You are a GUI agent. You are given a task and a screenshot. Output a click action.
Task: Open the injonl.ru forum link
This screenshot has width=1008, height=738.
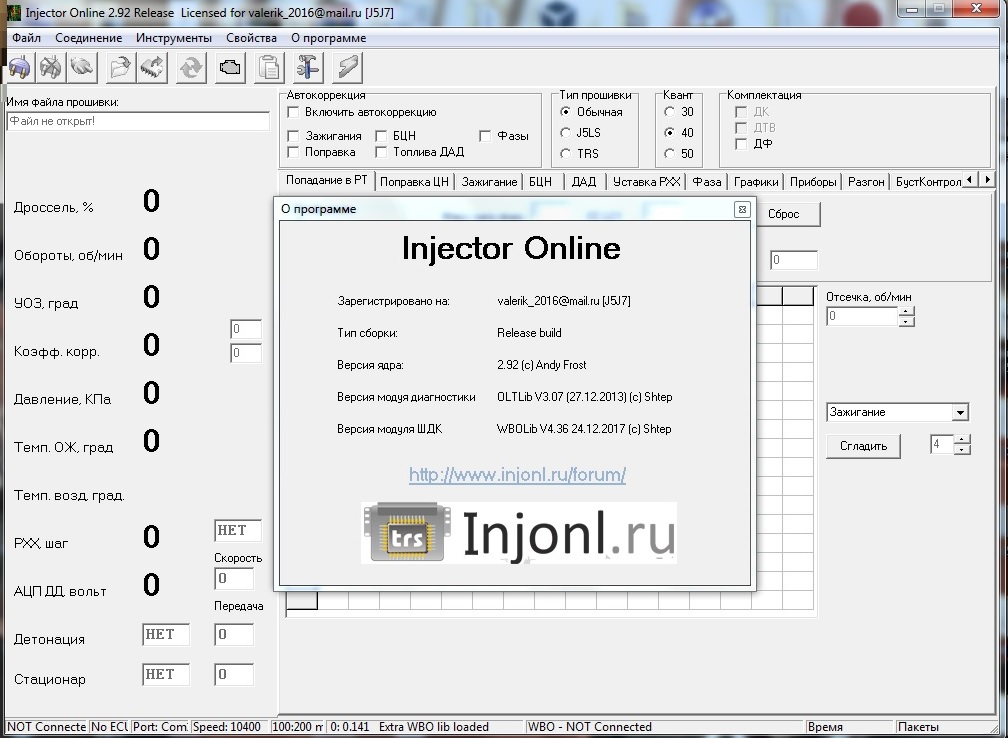518,474
